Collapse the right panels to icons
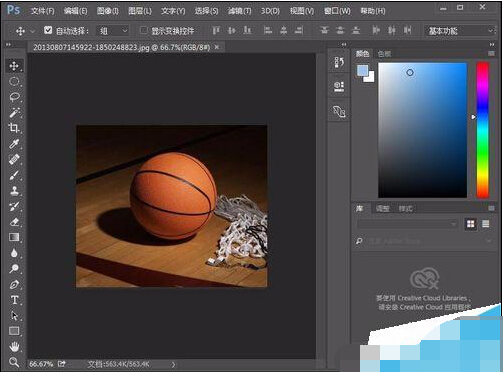The height and width of the screenshot is (372, 503). pyautogui.click(x=492, y=44)
